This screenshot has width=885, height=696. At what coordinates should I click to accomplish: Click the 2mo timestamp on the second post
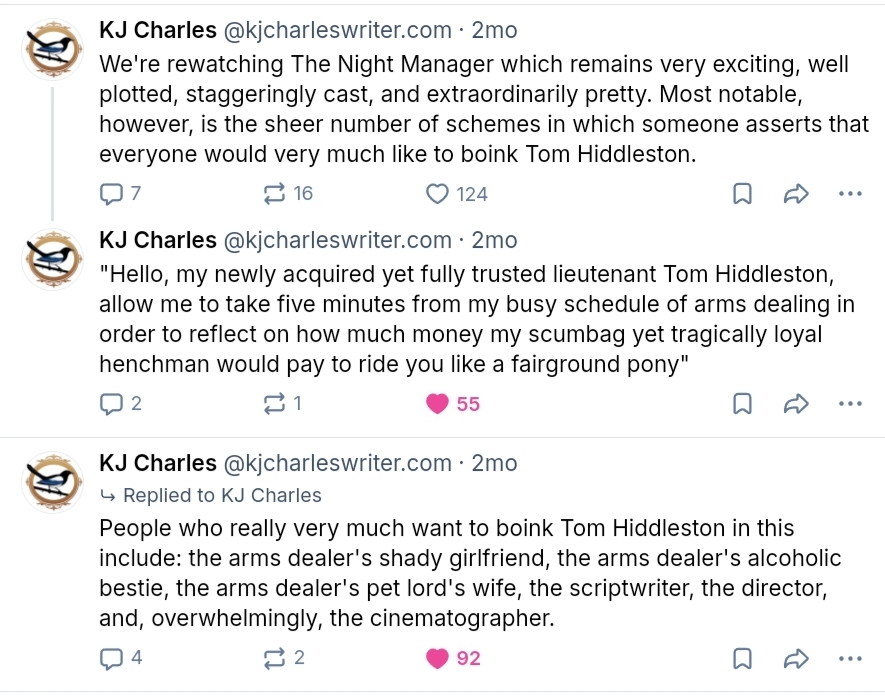[494, 241]
